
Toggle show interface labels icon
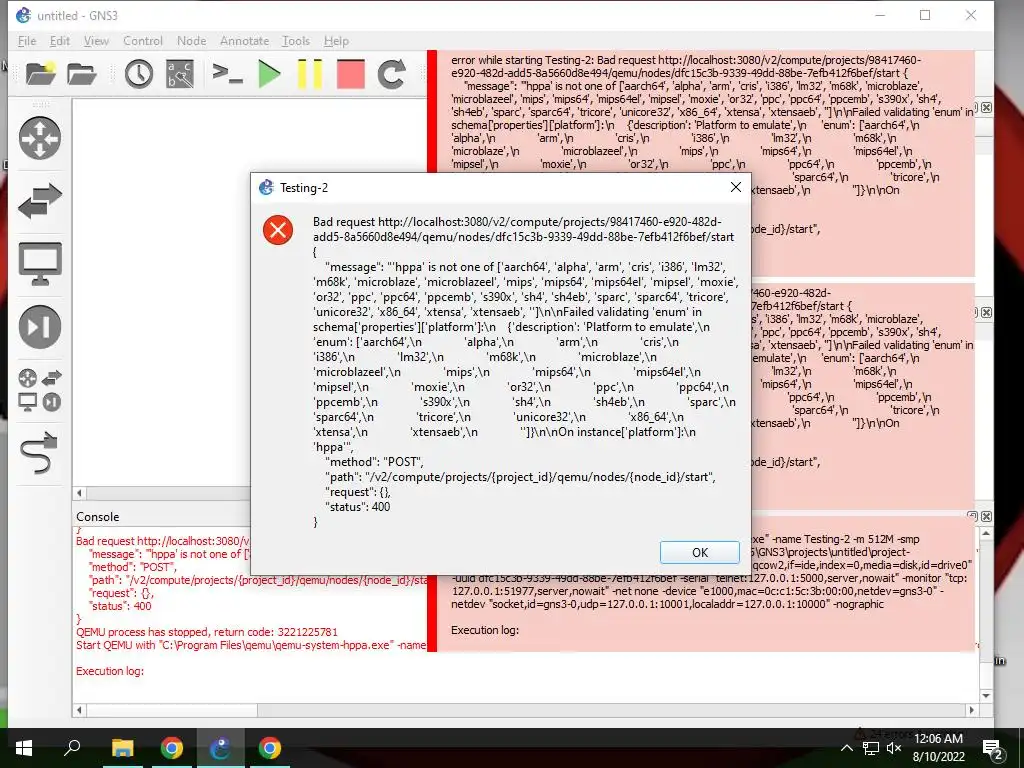coord(180,74)
